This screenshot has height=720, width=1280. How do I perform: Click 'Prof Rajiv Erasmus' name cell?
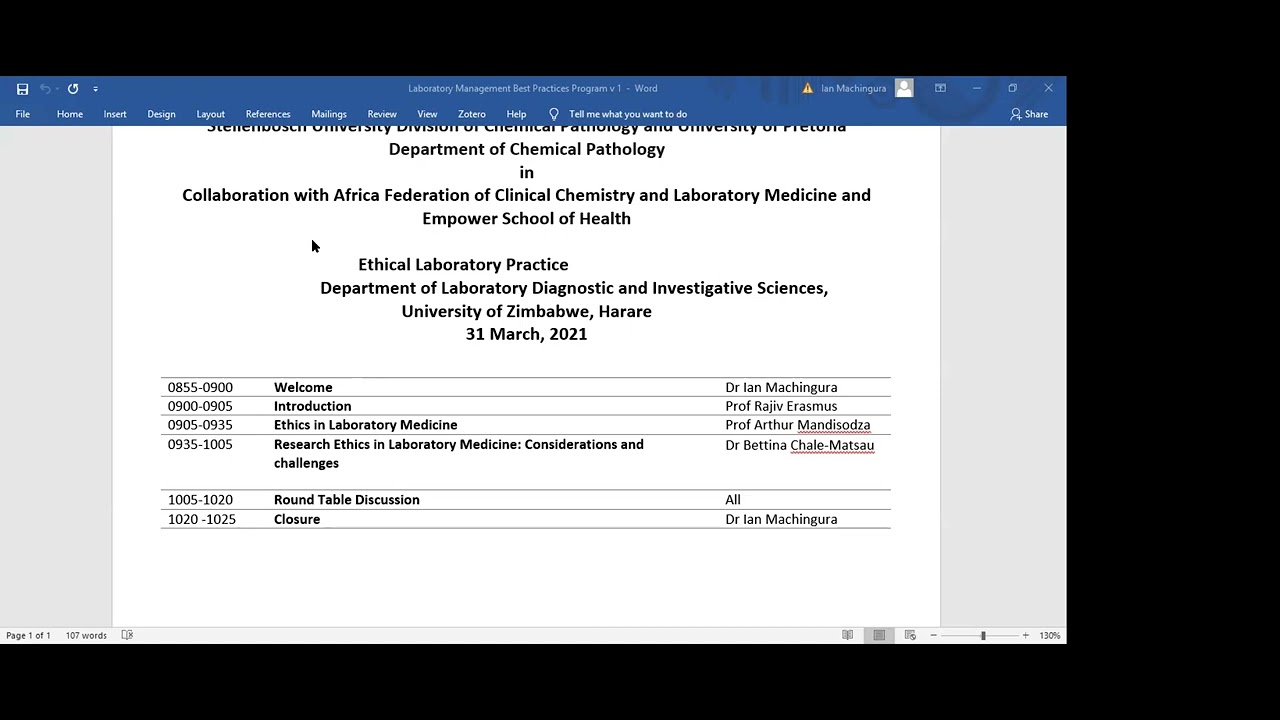pos(781,406)
